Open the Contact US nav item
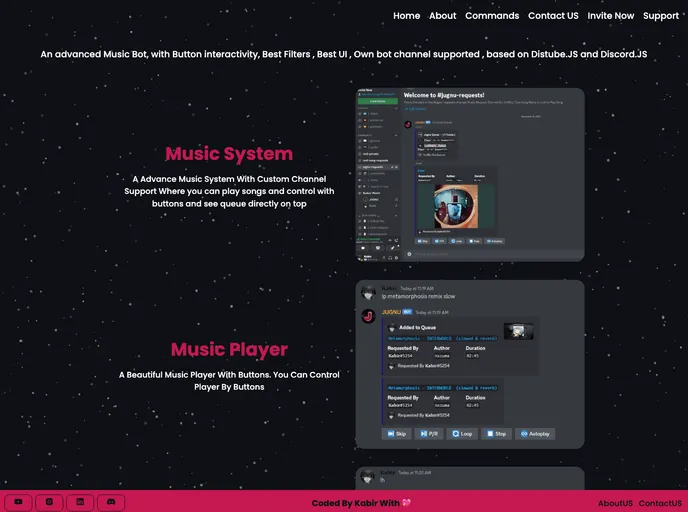The width and height of the screenshot is (688, 512). click(x=553, y=16)
